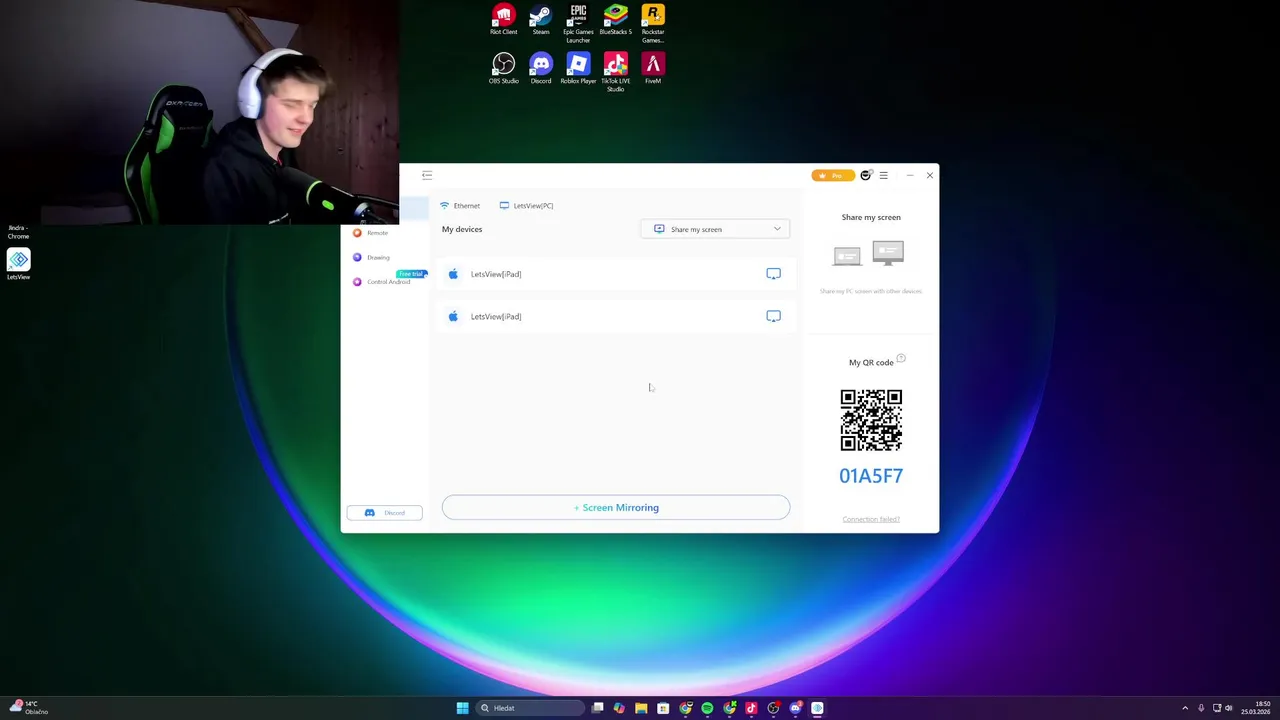Screen dimensions: 1280x720
Task: Click the LetsView taskbar icon
Action: pyautogui.click(x=817, y=708)
